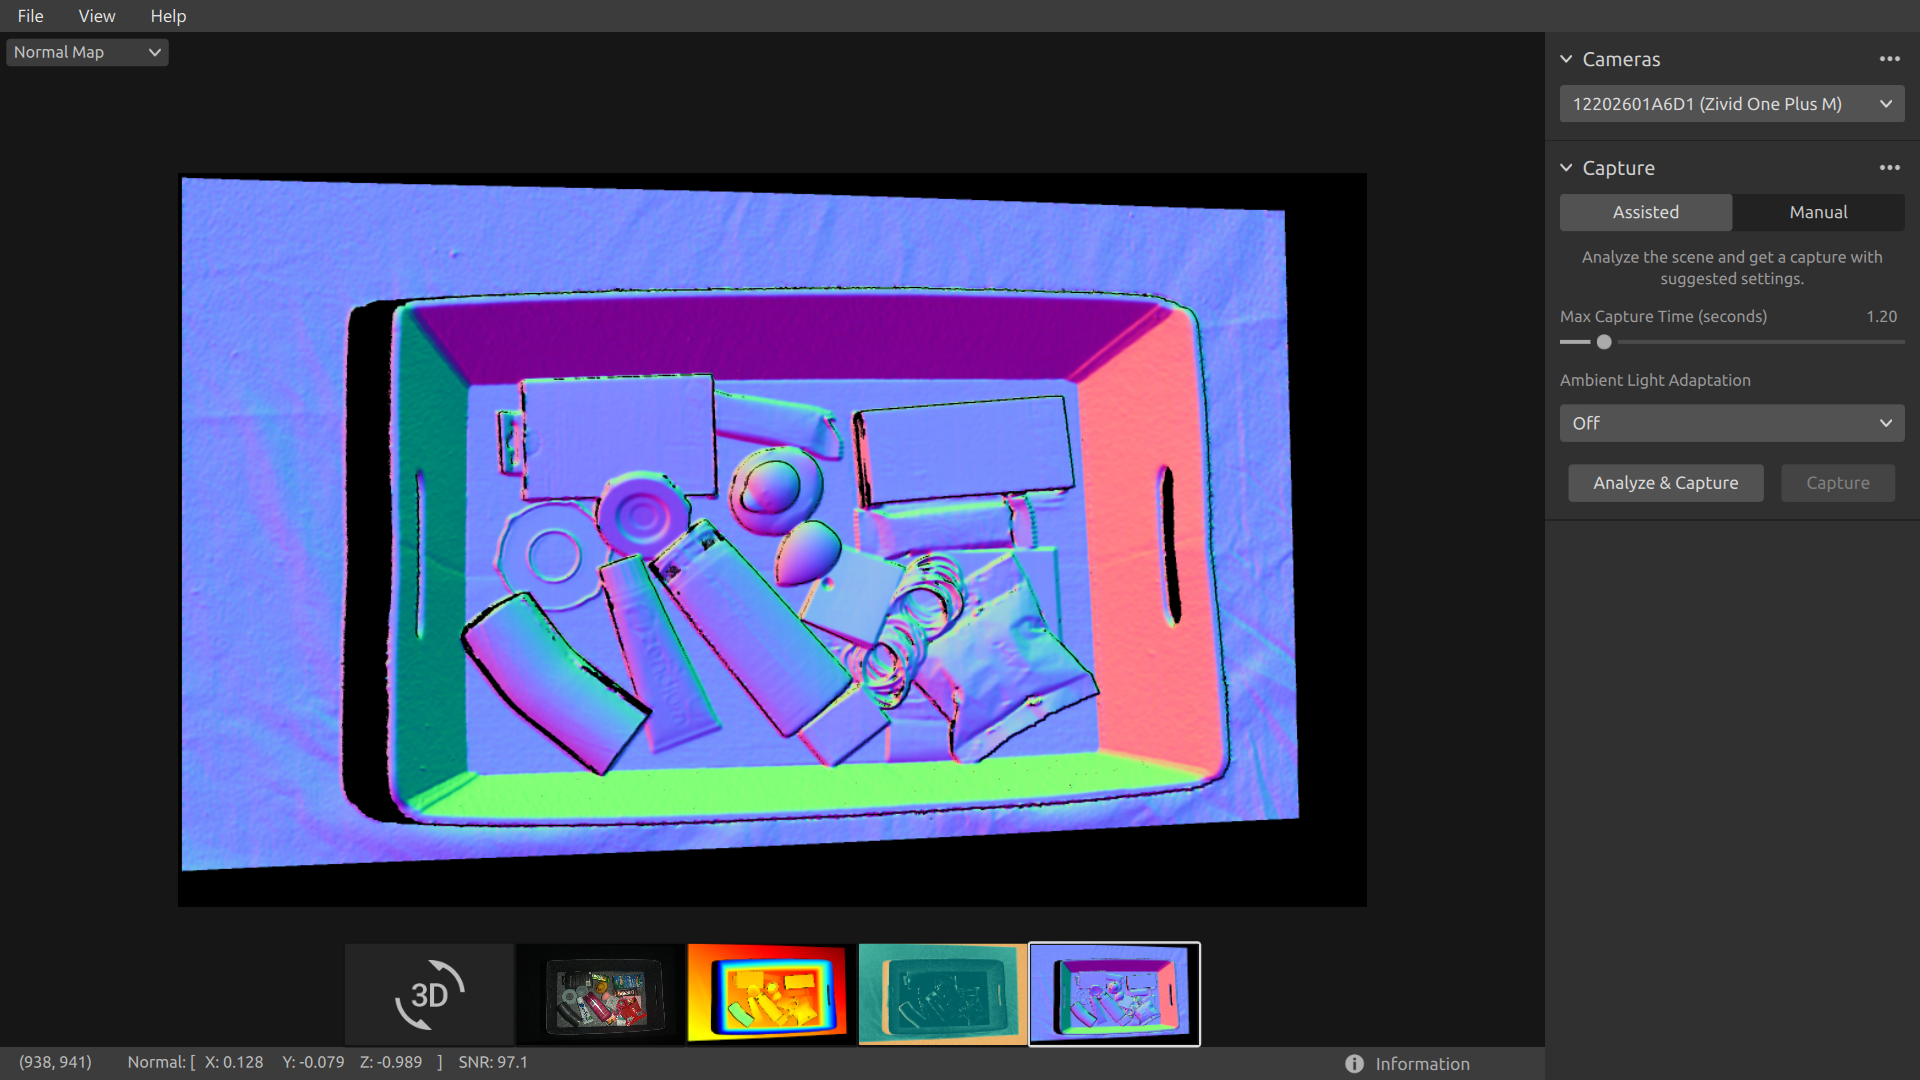Image resolution: width=1920 pixels, height=1080 pixels.
Task: Click the main normal map image view
Action: point(772,540)
